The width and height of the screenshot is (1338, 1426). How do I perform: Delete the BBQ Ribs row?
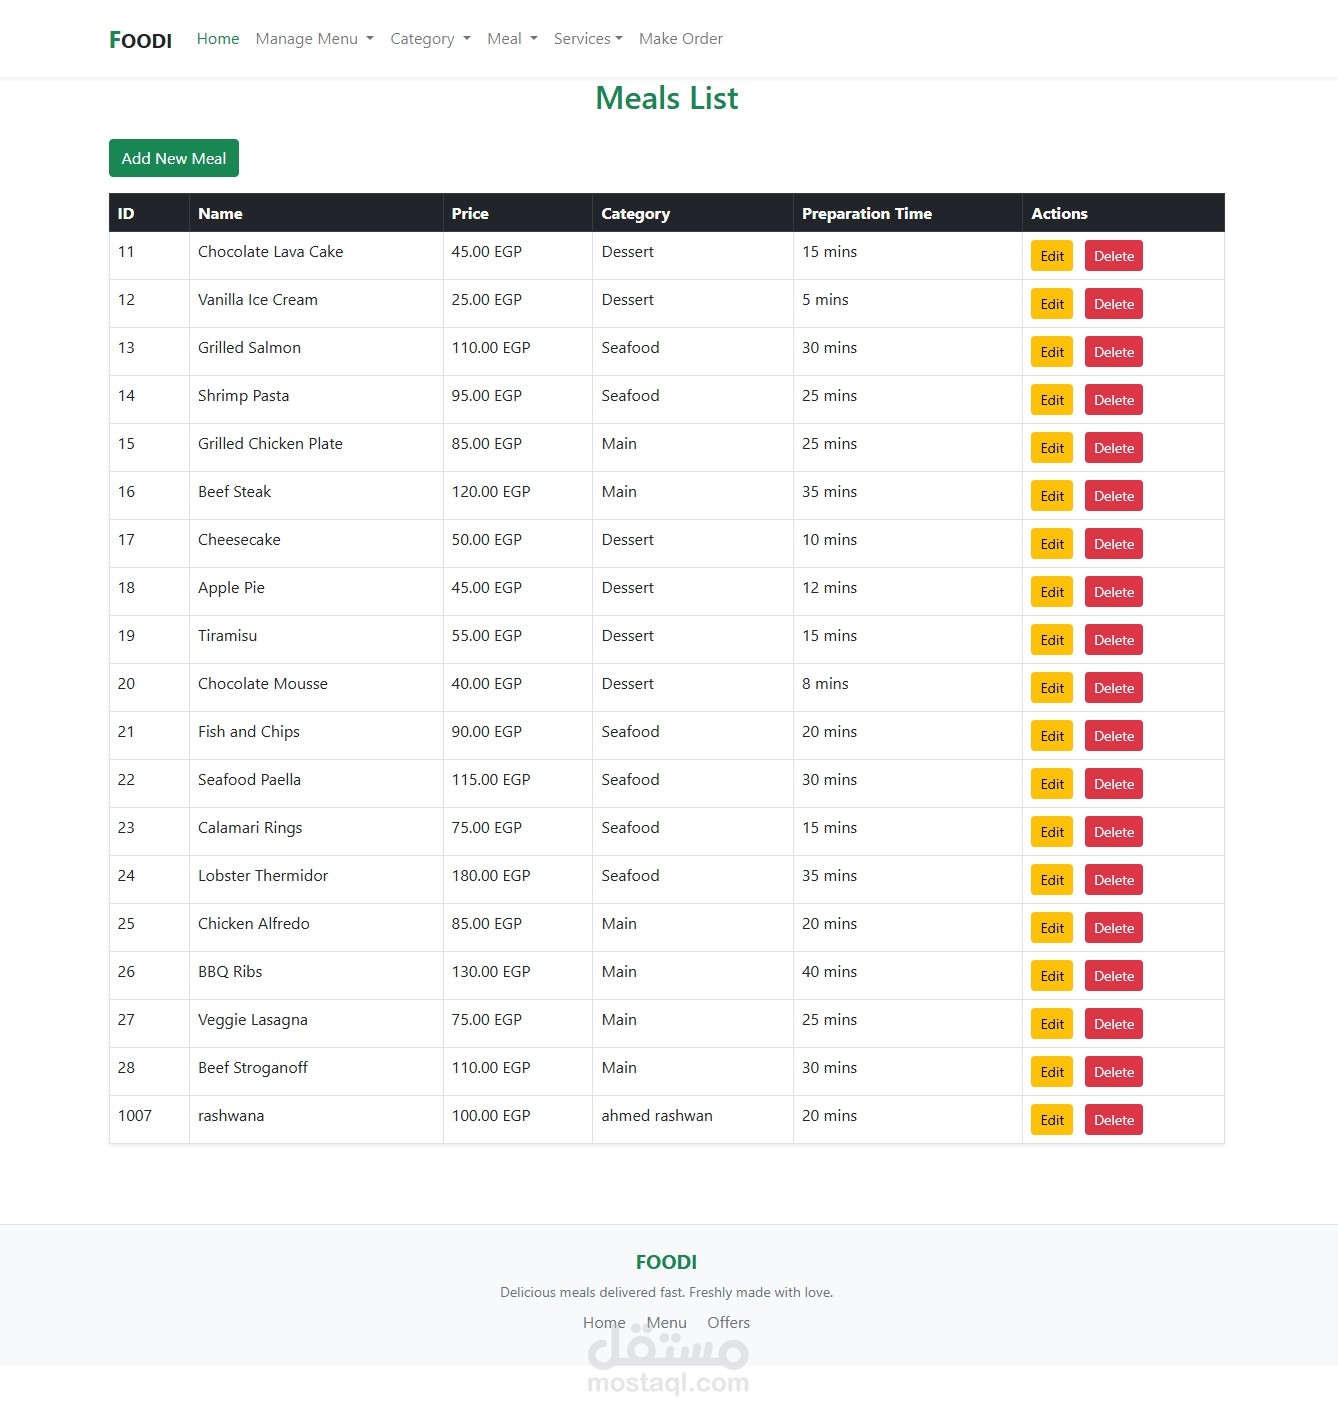pyautogui.click(x=1113, y=976)
